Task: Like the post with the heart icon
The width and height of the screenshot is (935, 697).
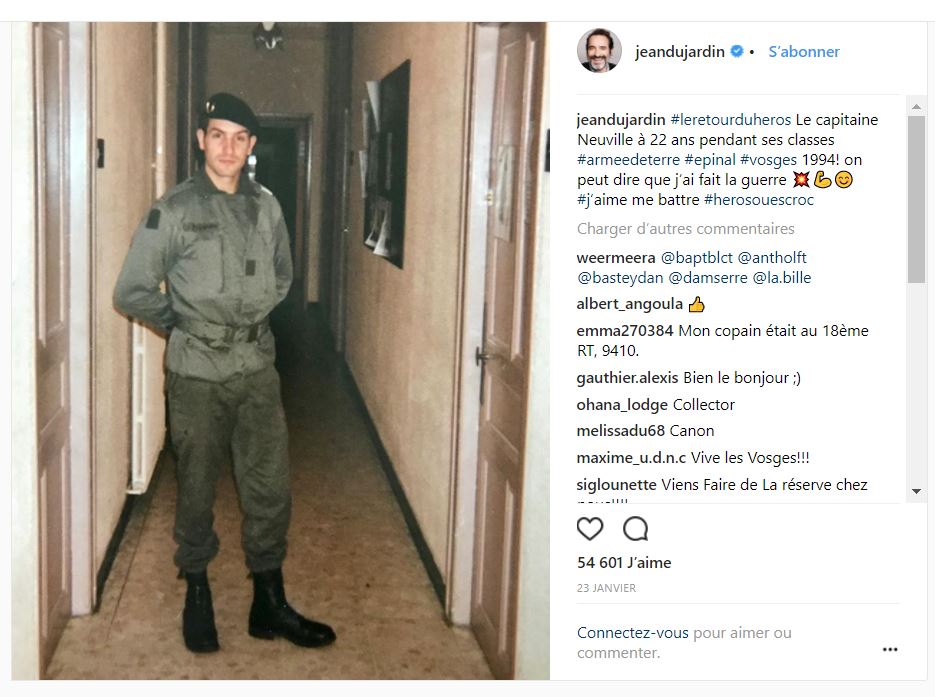Action: coord(590,528)
